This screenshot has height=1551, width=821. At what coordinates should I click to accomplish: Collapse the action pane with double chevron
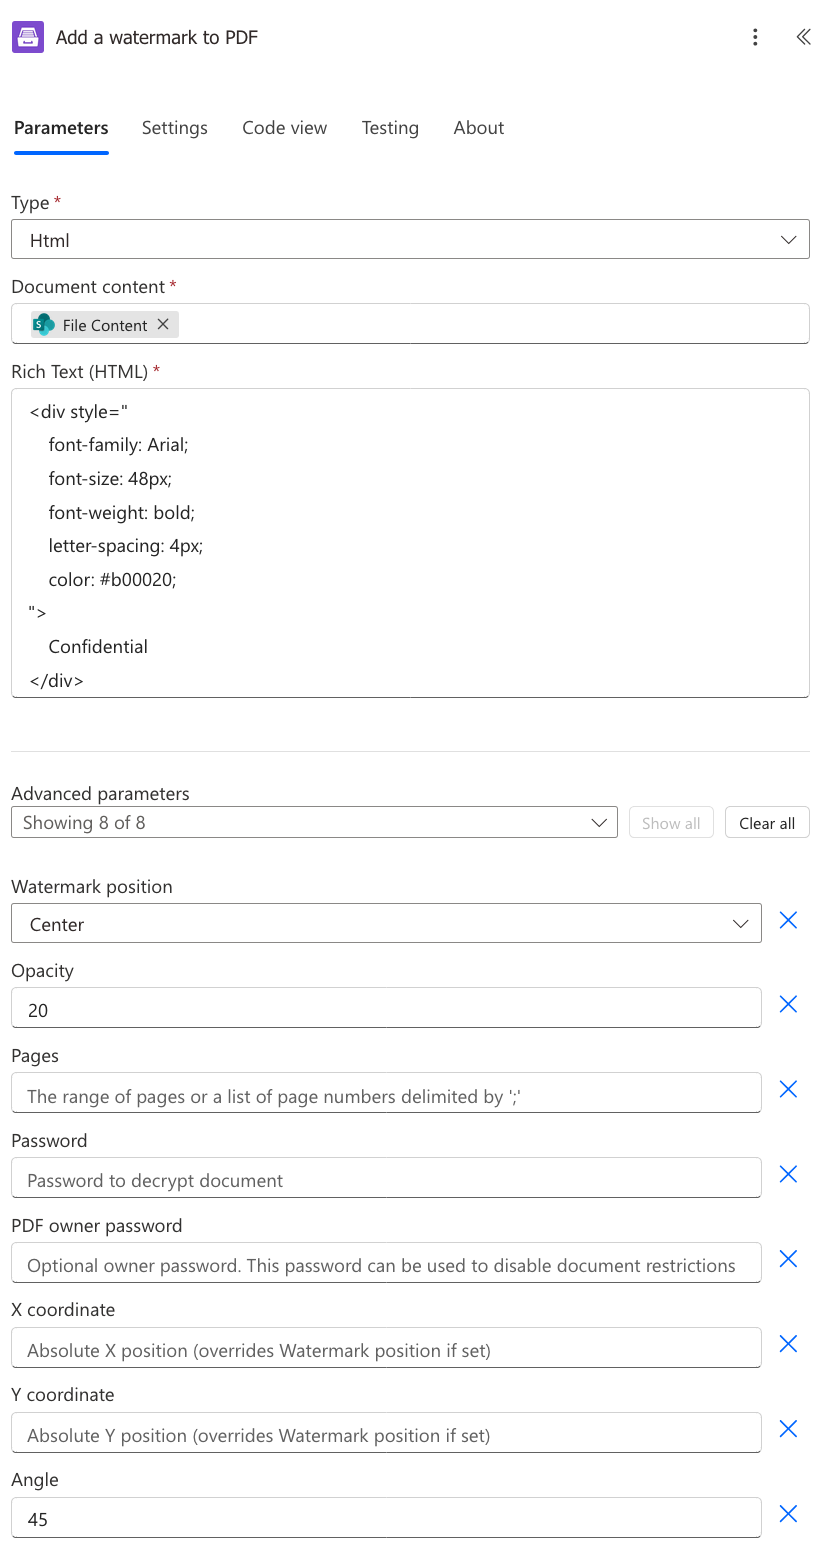pos(803,36)
